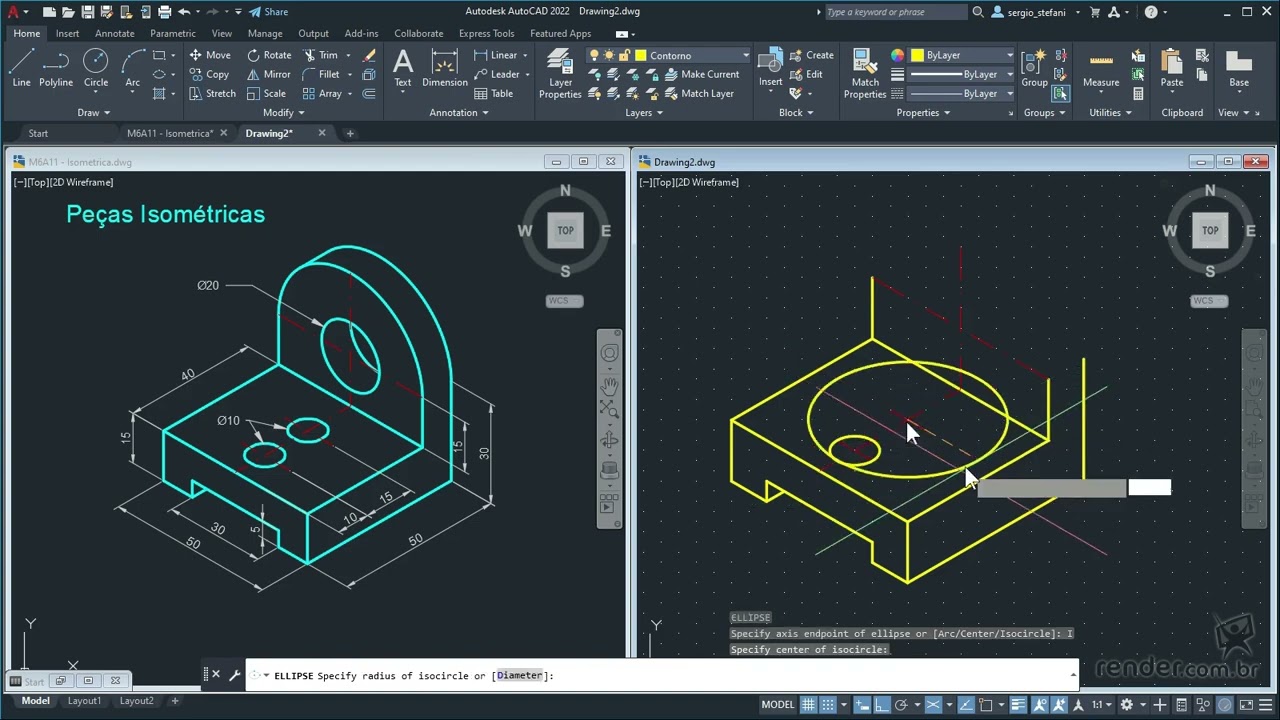Click the Share button
The width and height of the screenshot is (1280, 720).
point(269,12)
